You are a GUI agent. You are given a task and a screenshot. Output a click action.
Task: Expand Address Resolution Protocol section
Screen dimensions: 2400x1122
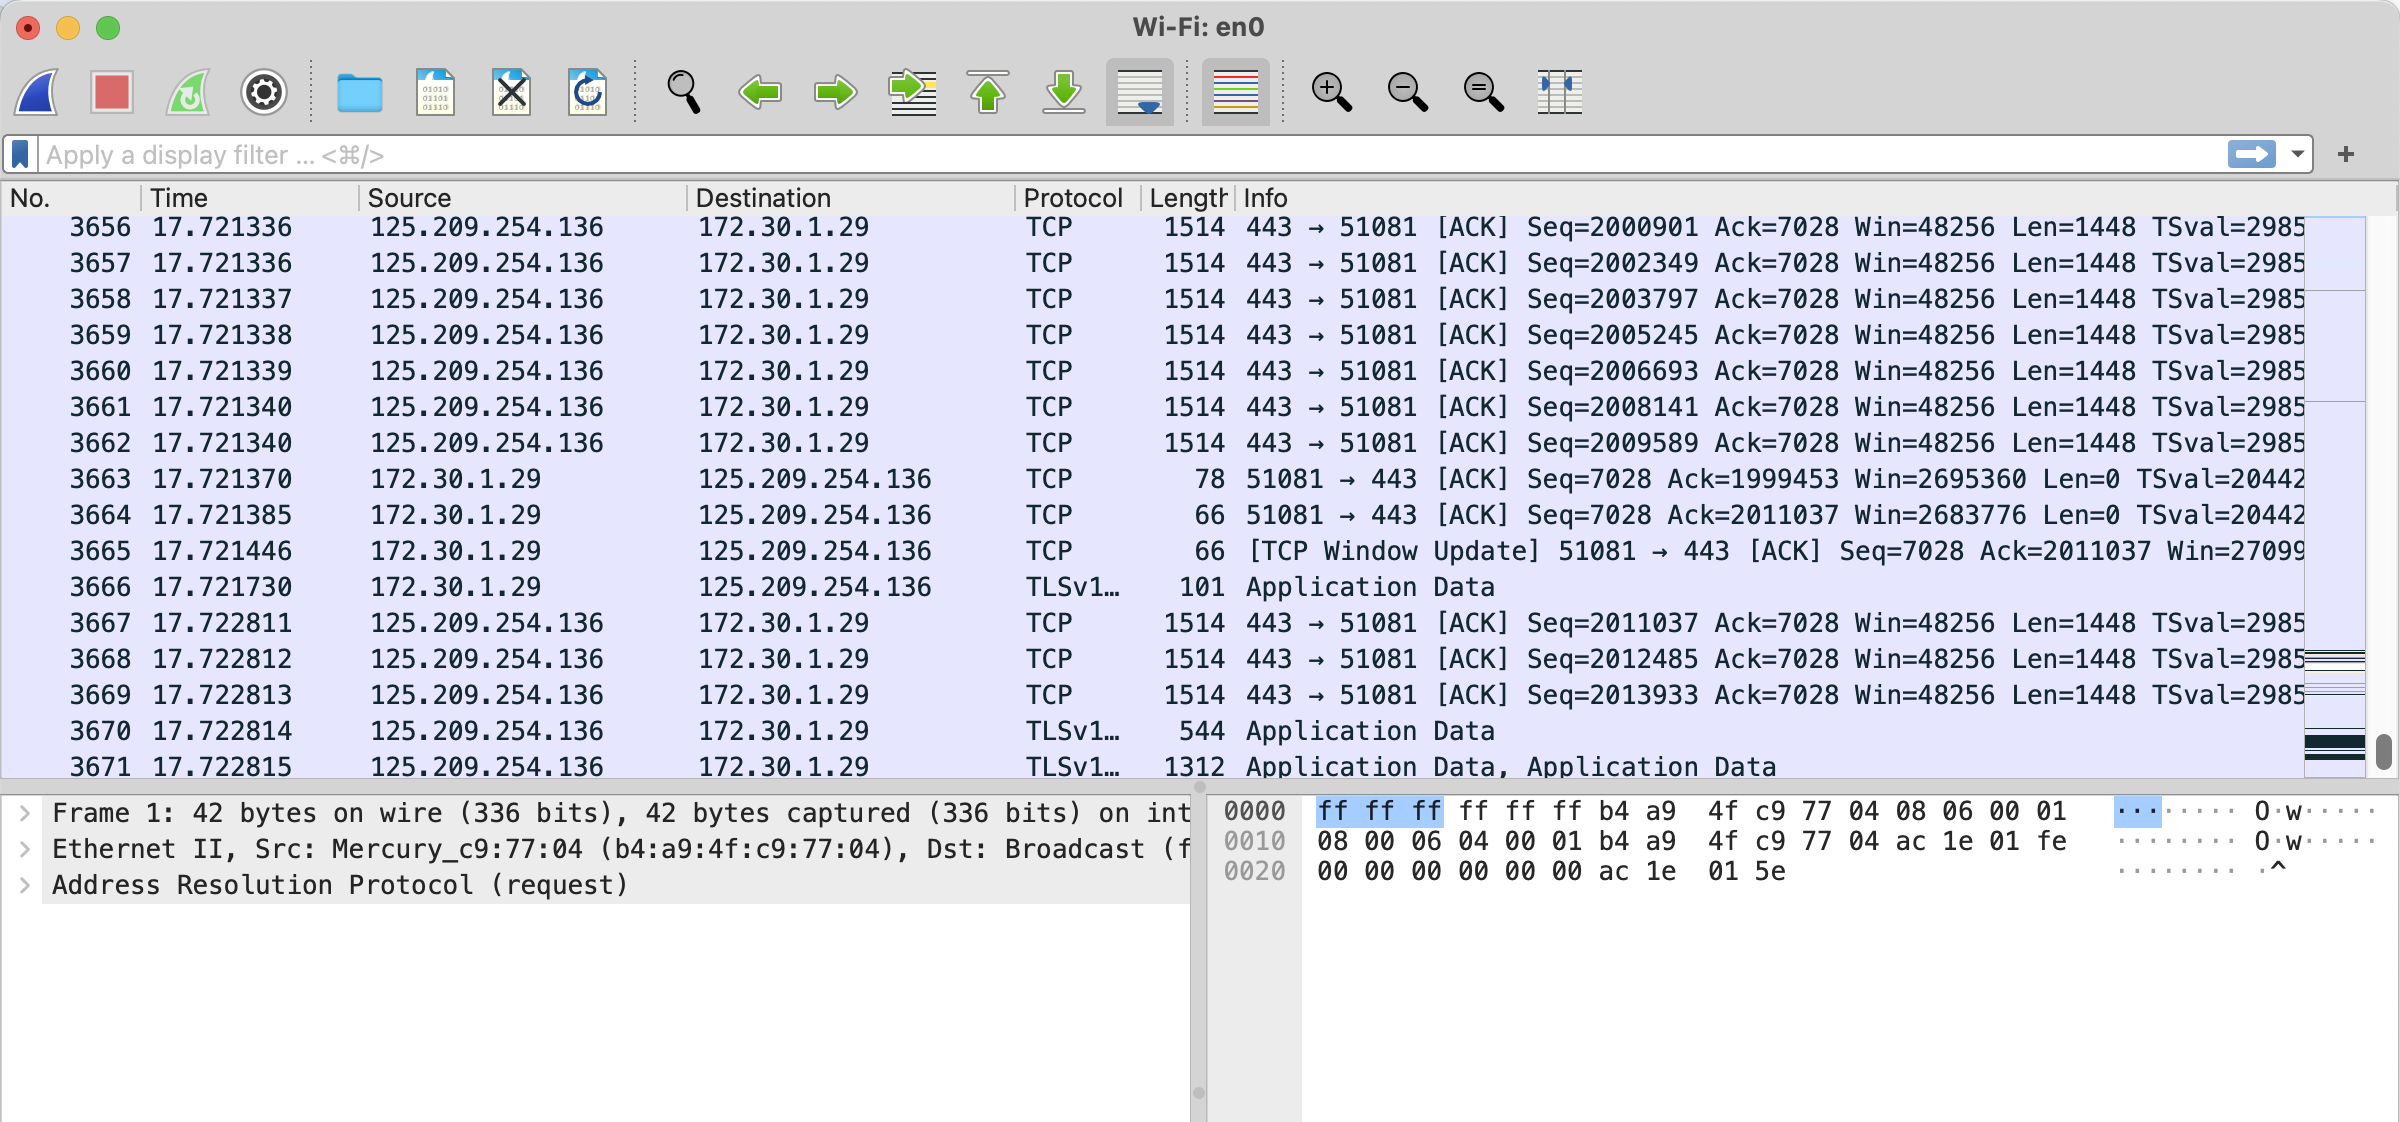pyautogui.click(x=25, y=885)
